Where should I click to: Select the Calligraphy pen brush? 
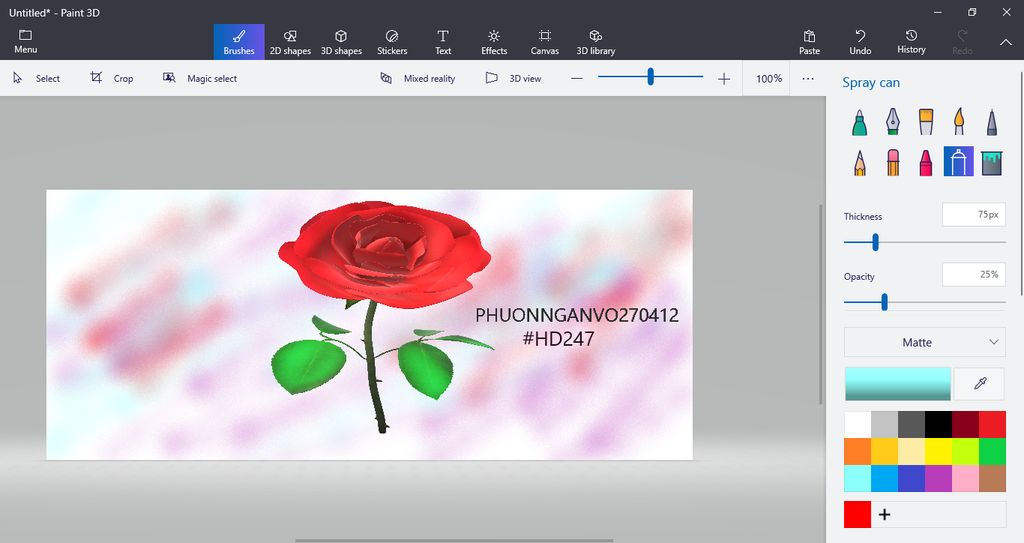coord(893,122)
